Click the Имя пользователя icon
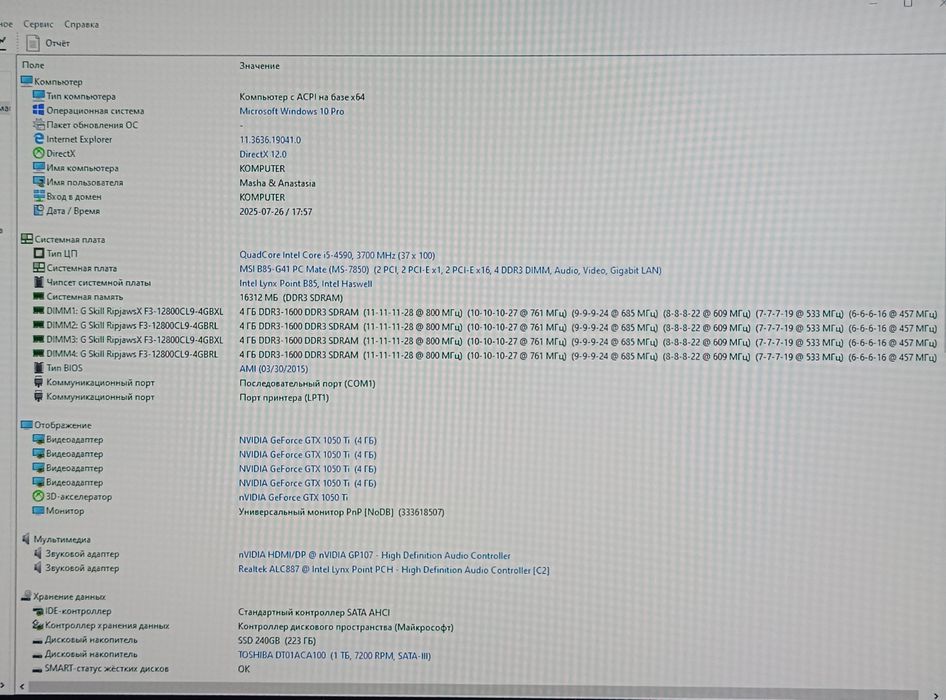Viewport: 946px width, 700px height. (39, 182)
